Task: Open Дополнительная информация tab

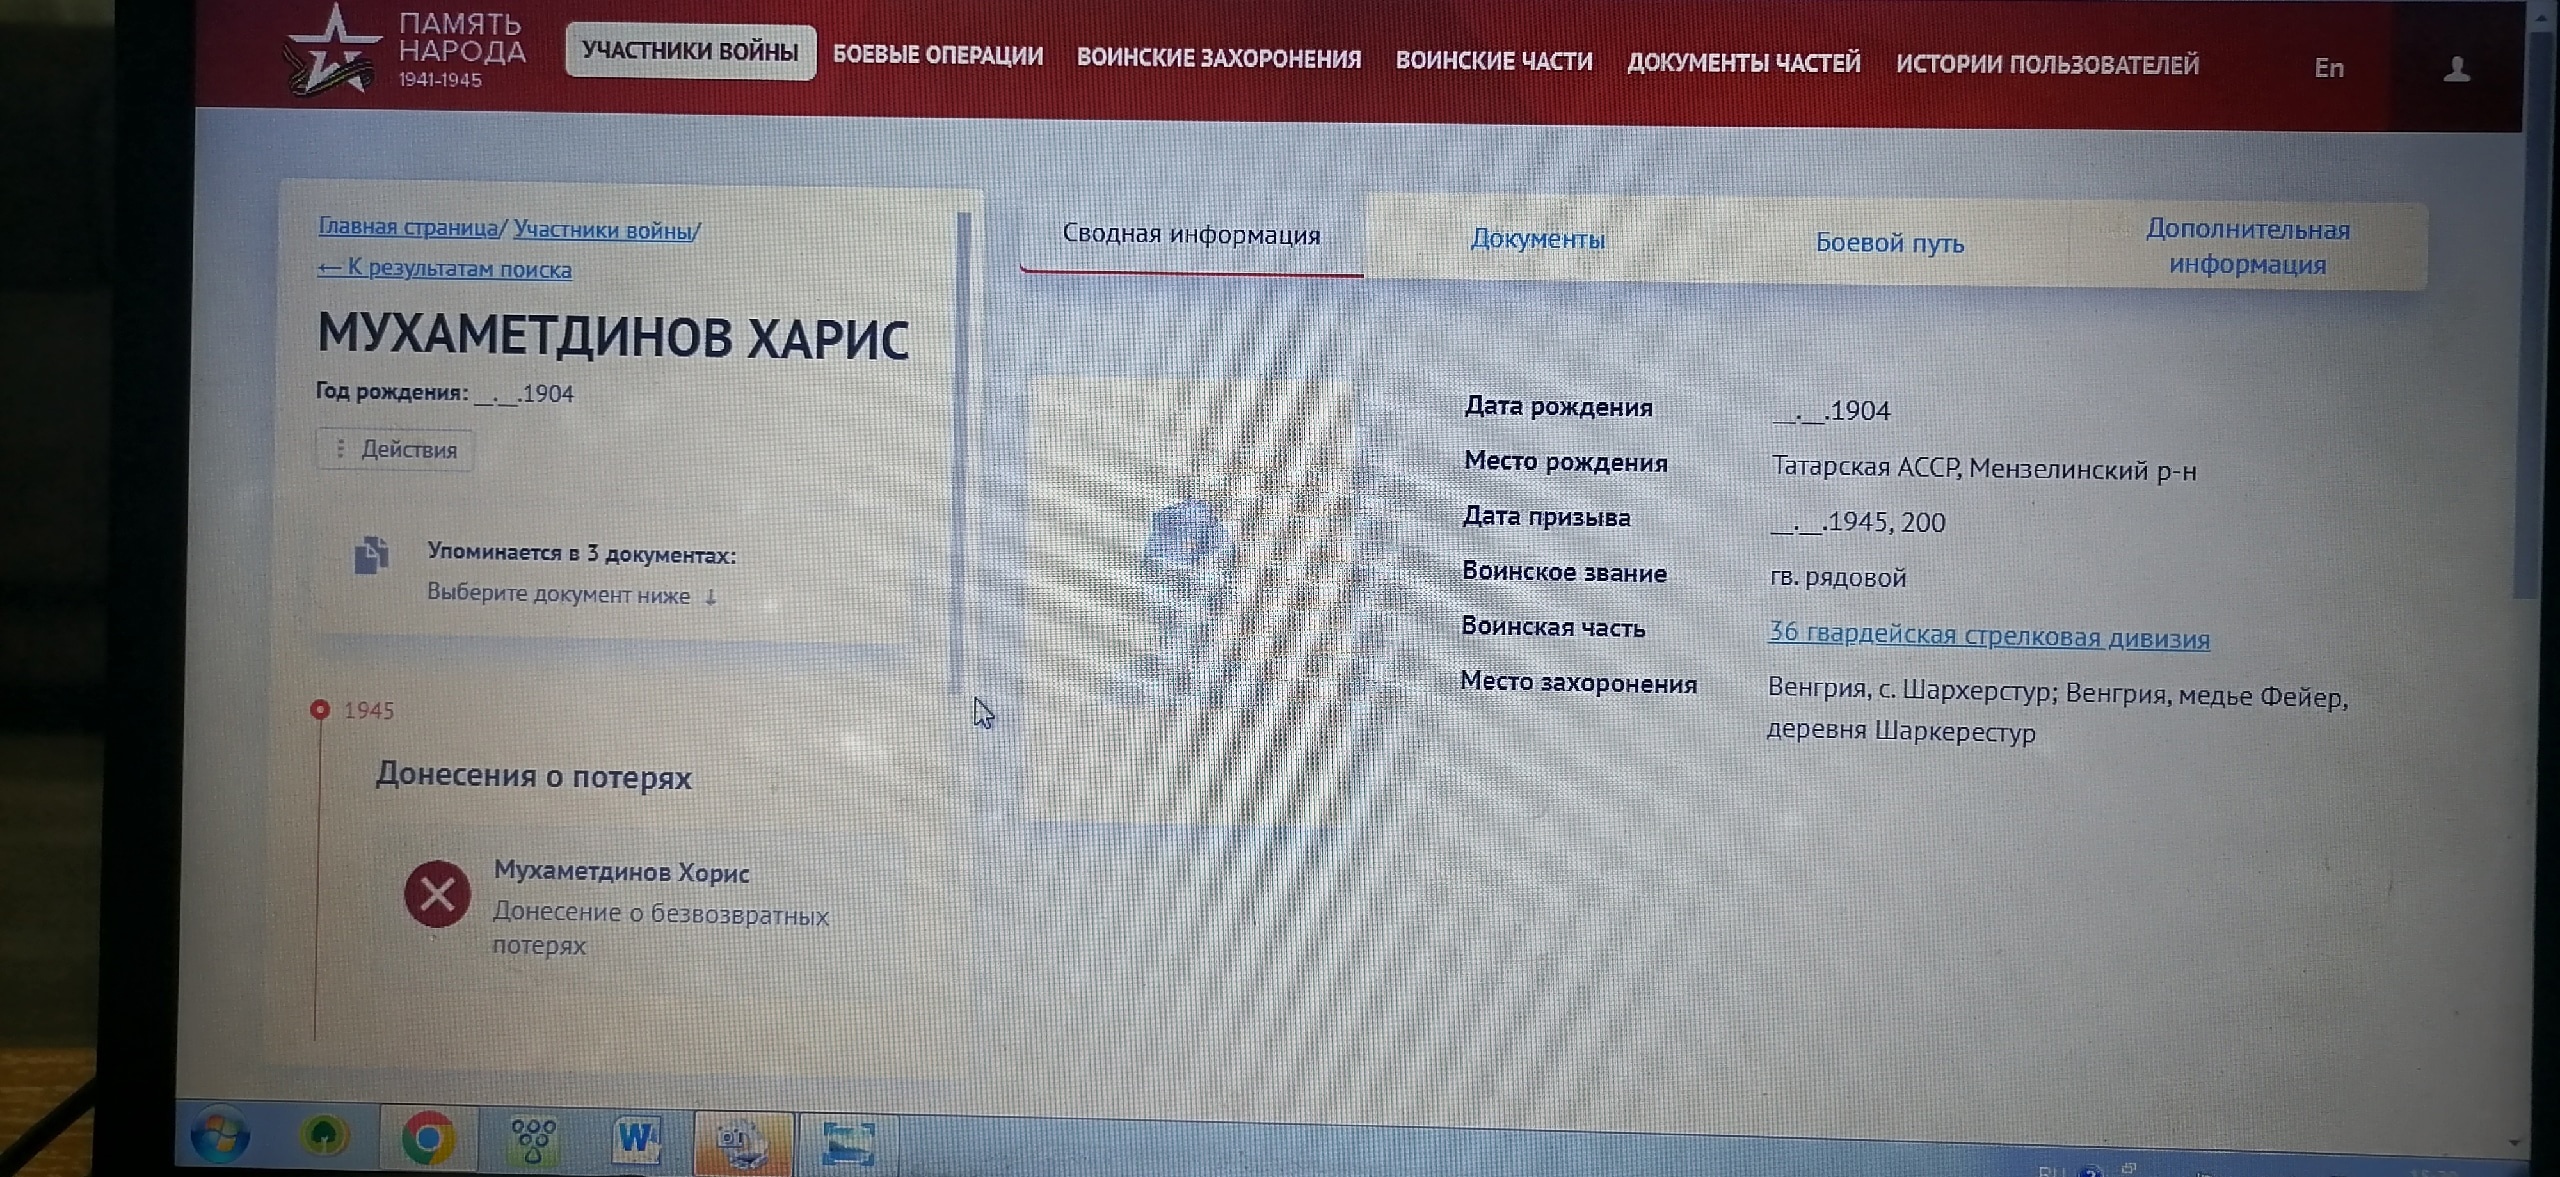Action: [x=2247, y=247]
